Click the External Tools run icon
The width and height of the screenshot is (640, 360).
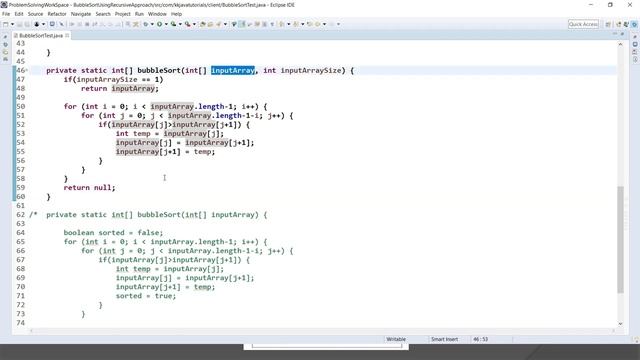click(x=187, y=24)
